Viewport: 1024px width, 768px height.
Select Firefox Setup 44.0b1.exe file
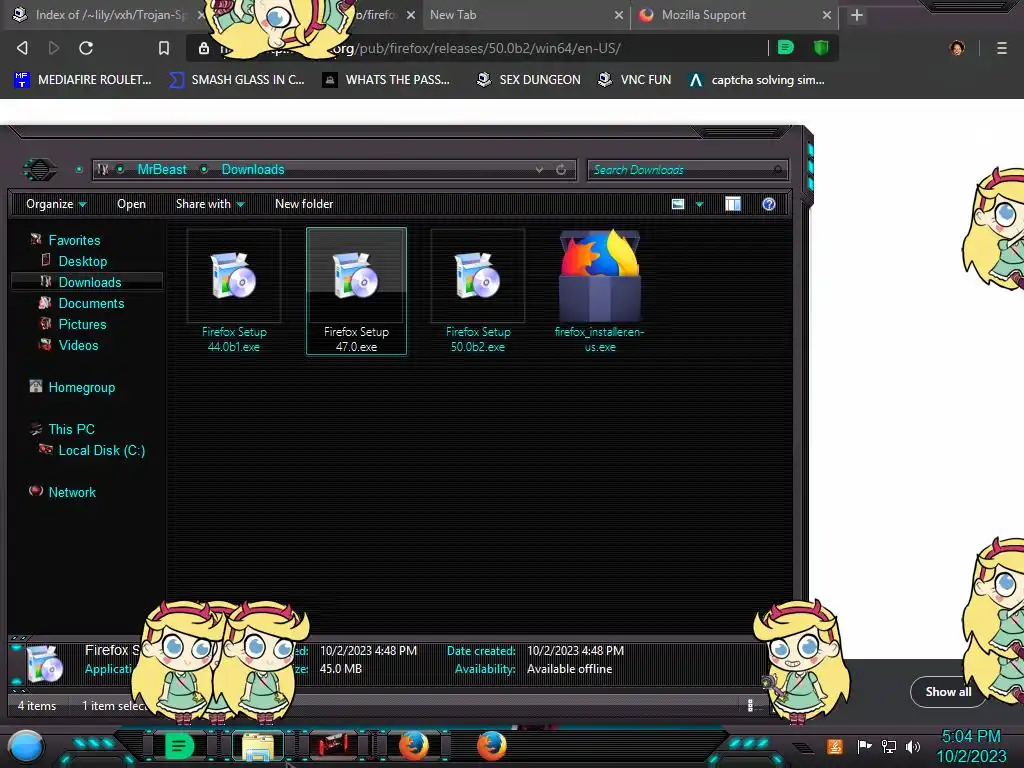coord(234,291)
